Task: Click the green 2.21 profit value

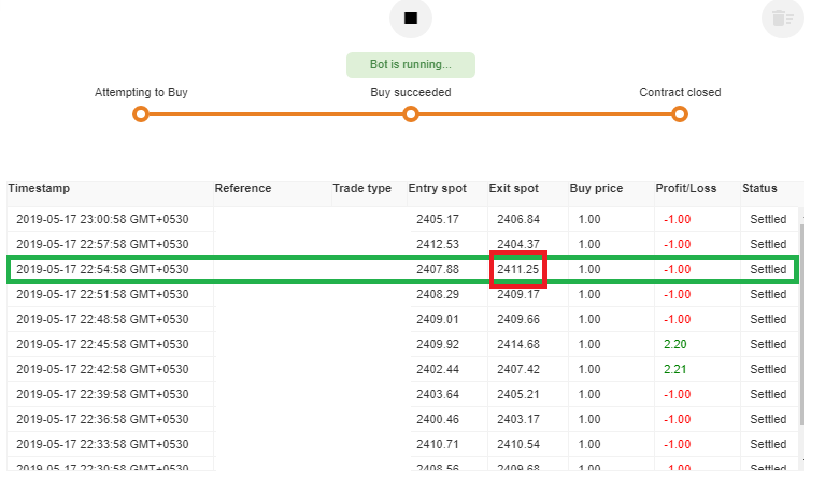Action: click(x=675, y=369)
